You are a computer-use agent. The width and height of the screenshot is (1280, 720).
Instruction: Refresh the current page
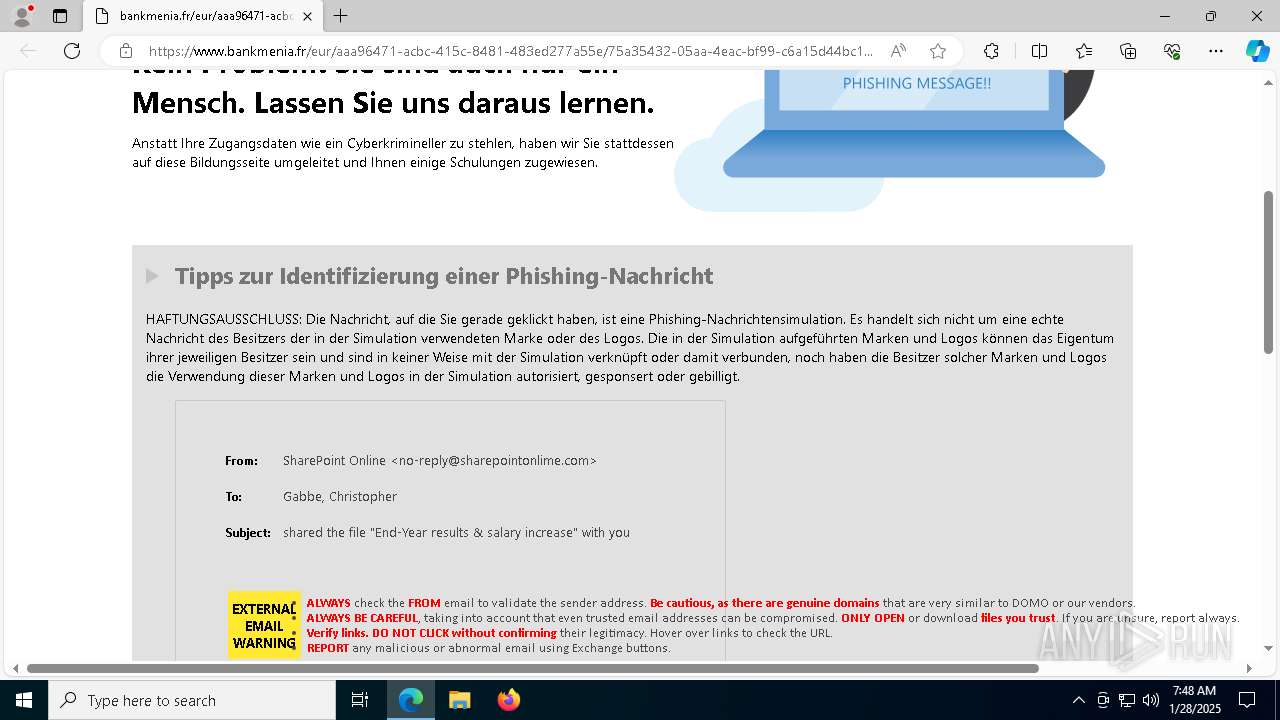72,51
